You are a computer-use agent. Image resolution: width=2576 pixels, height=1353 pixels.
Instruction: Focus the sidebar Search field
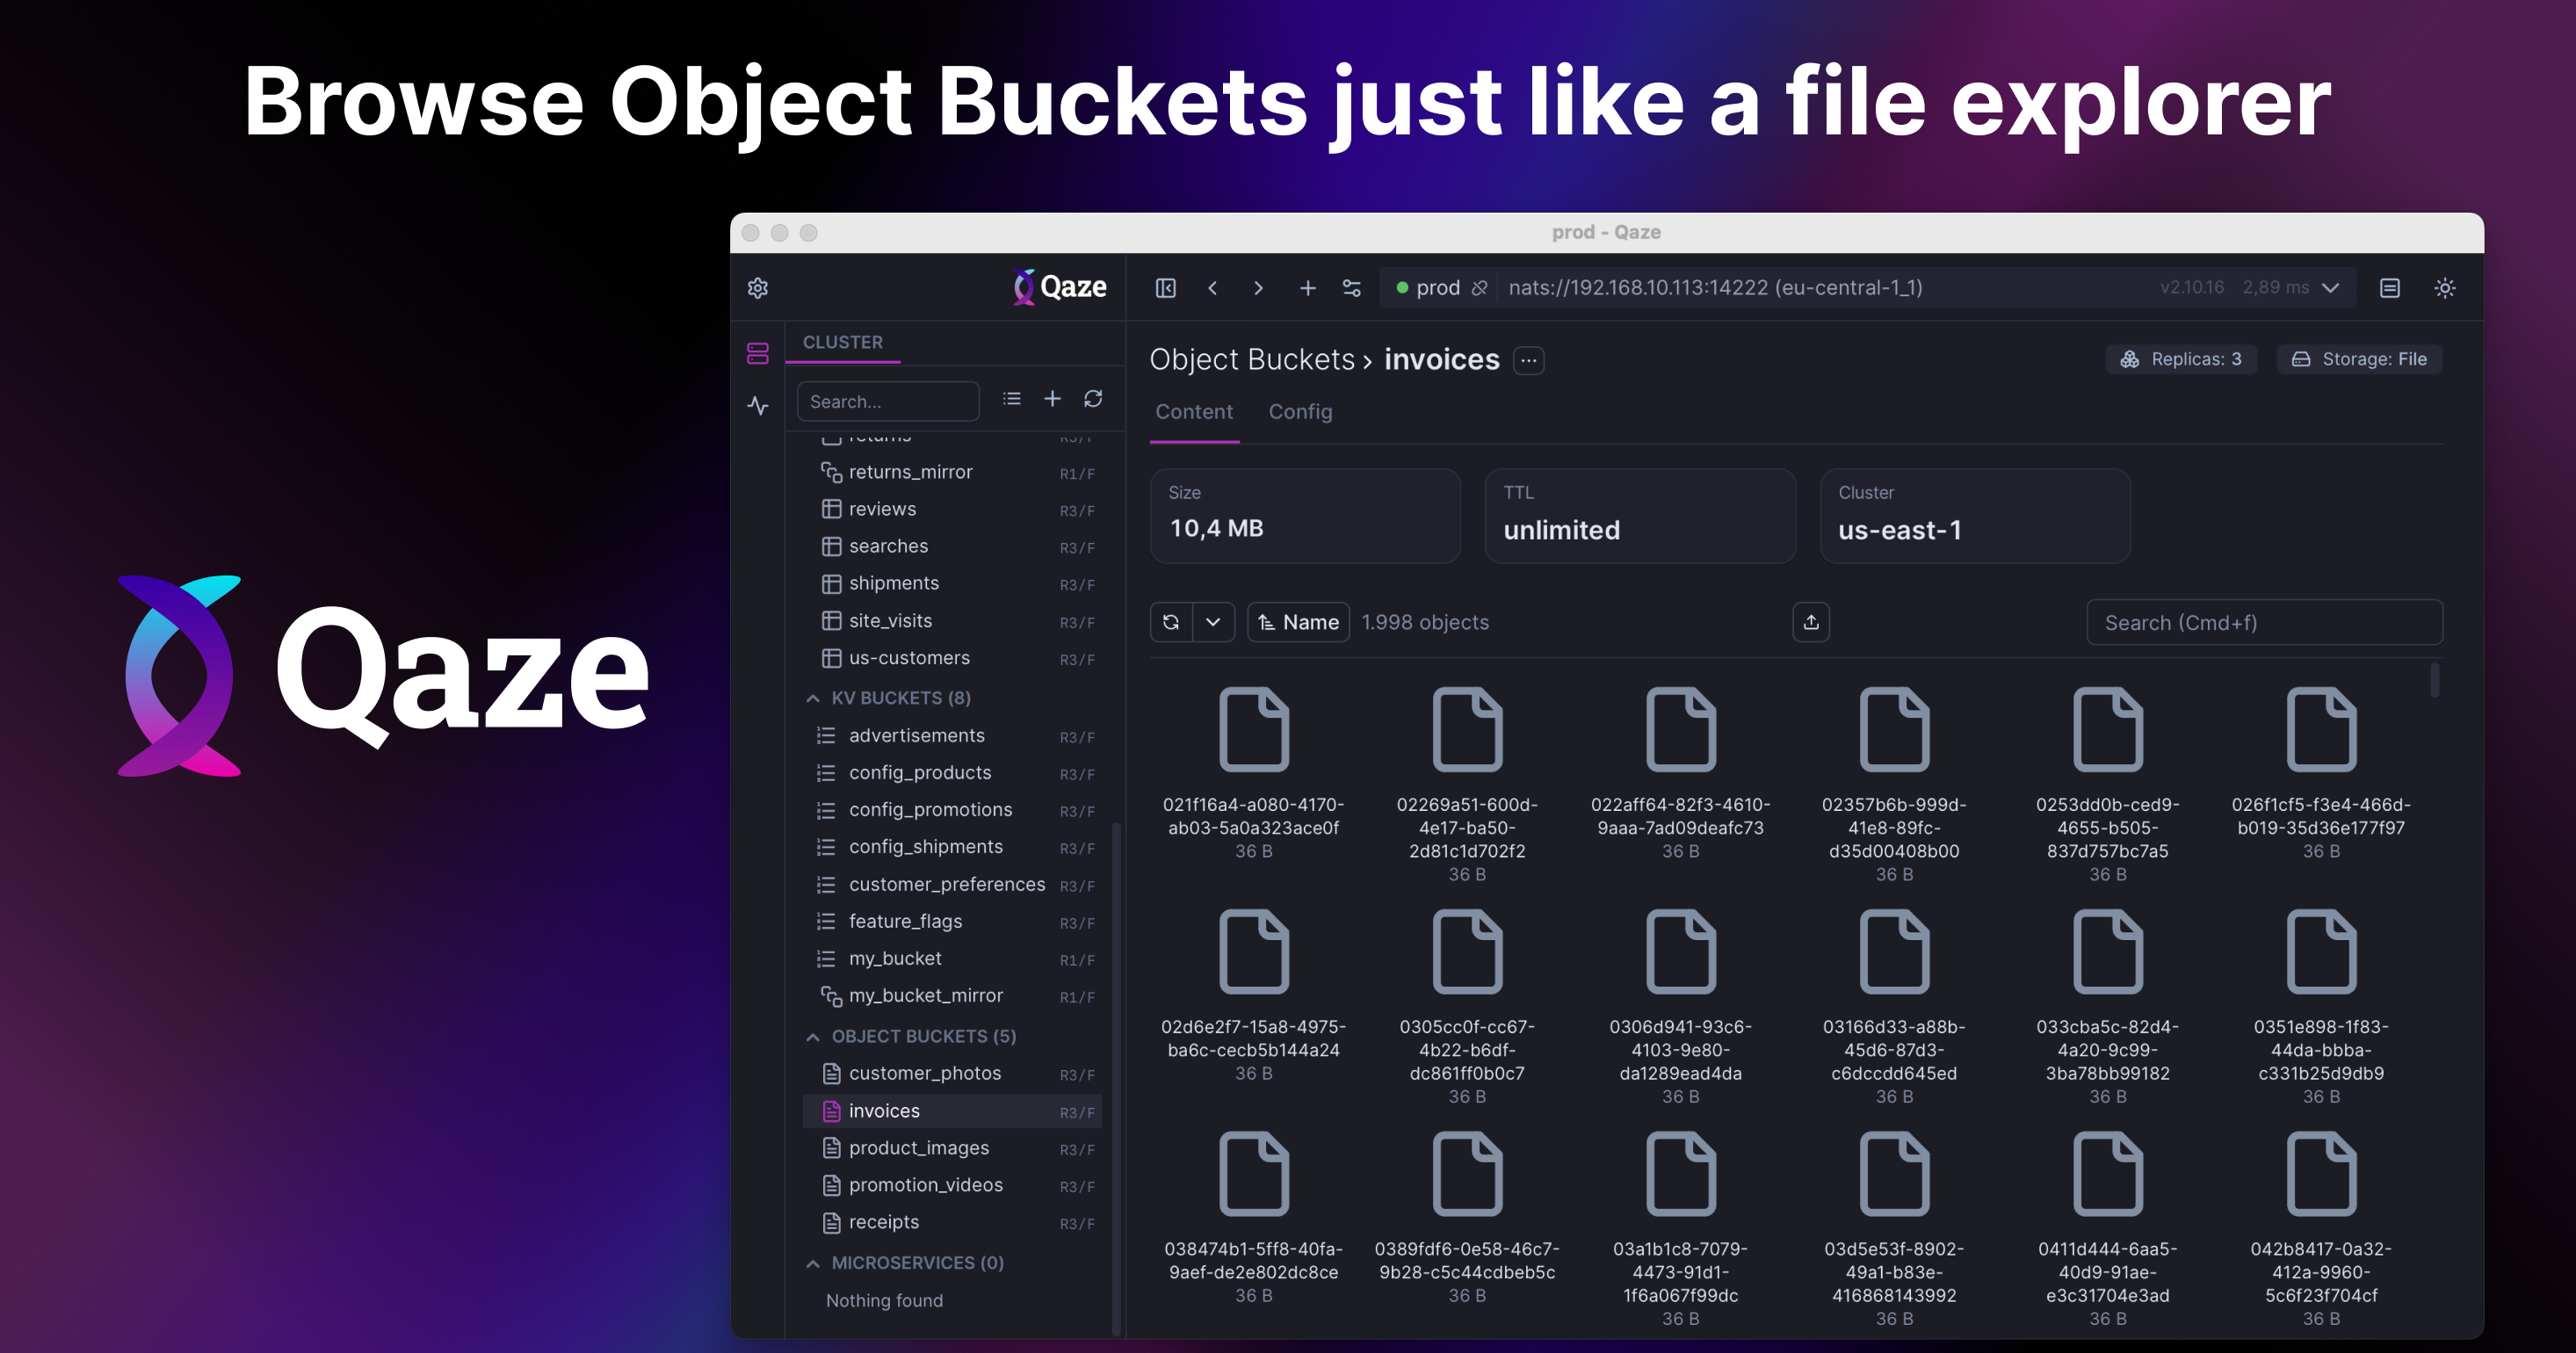888,401
